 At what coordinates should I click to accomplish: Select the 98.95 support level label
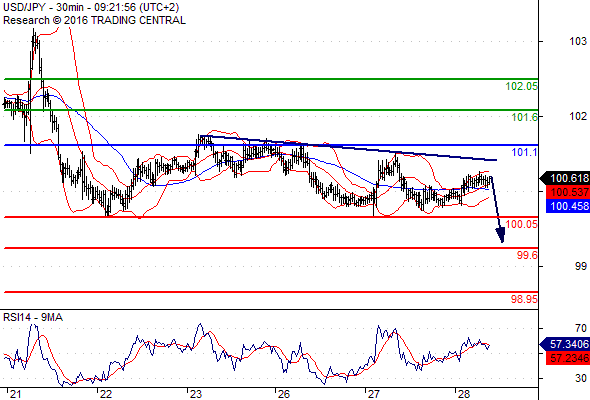[x=524, y=299]
